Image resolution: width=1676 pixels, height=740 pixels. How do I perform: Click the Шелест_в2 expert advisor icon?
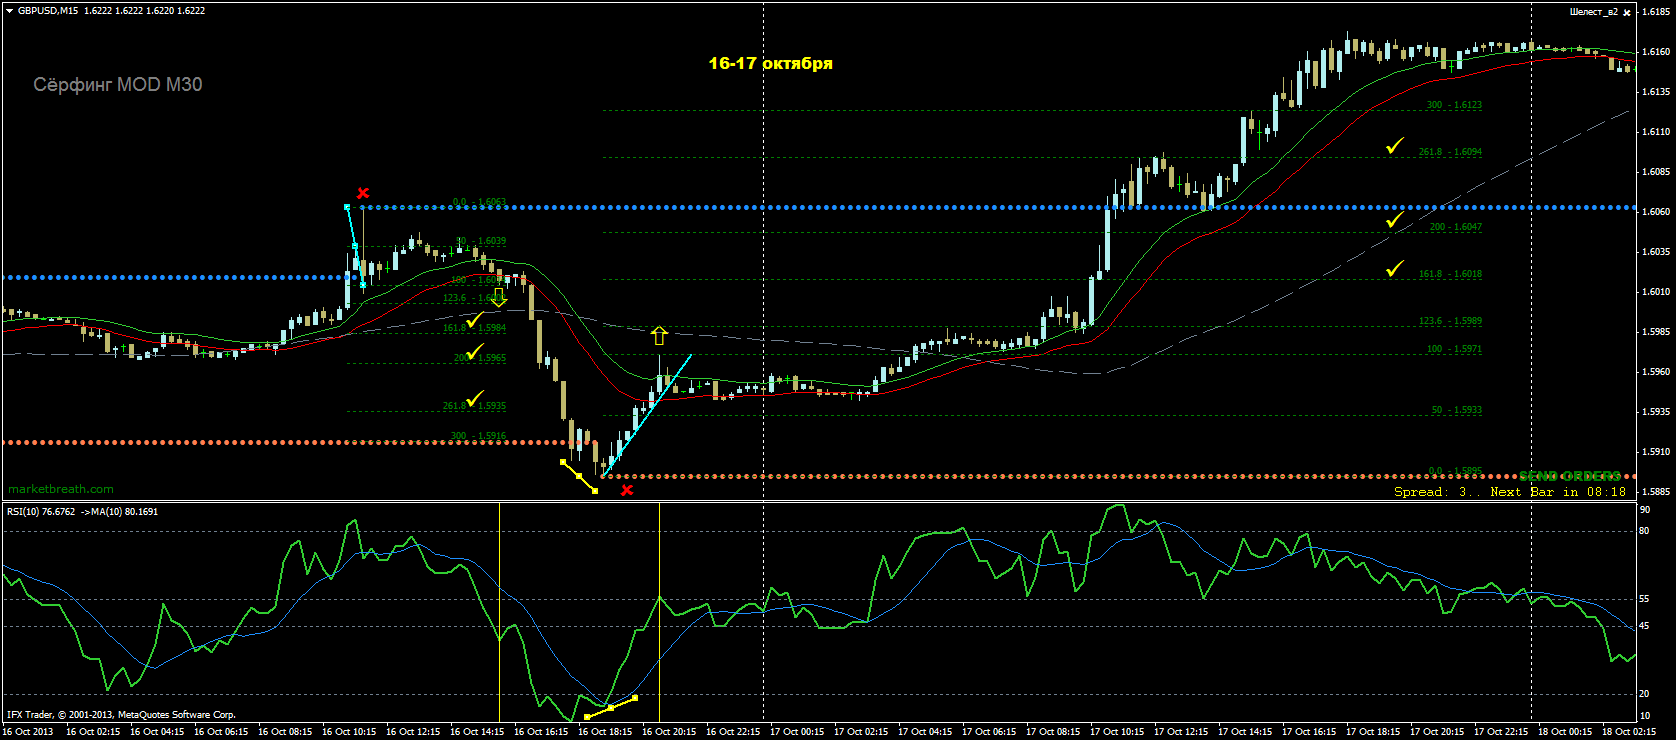pos(1627,12)
